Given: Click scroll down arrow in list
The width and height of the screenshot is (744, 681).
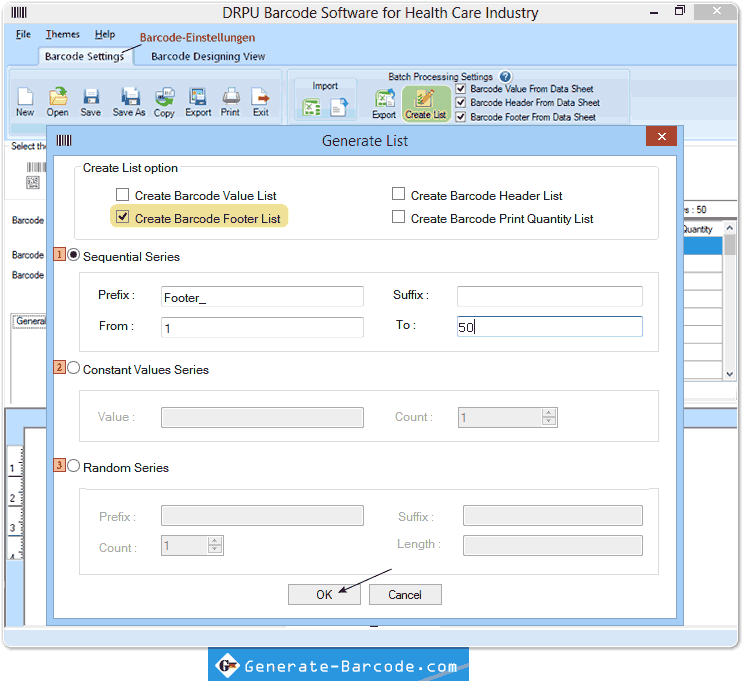Looking at the screenshot, I should [730, 373].
